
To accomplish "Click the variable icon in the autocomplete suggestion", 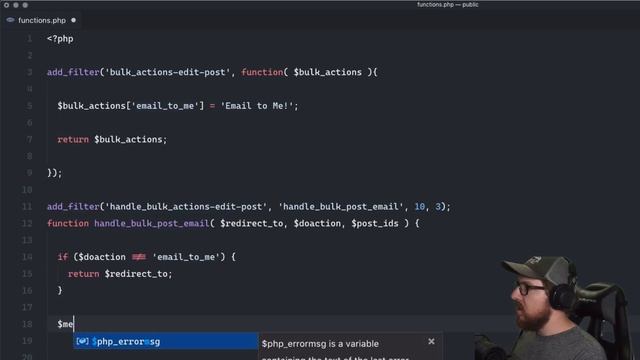I will tap(82, 341).
